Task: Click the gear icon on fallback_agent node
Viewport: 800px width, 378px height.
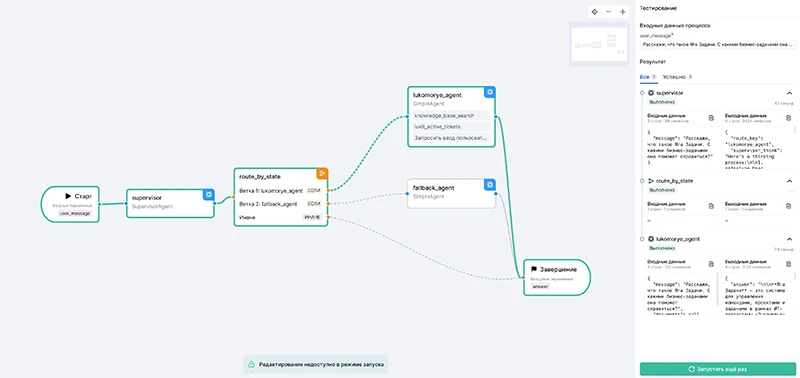Action: click(490, 184)
